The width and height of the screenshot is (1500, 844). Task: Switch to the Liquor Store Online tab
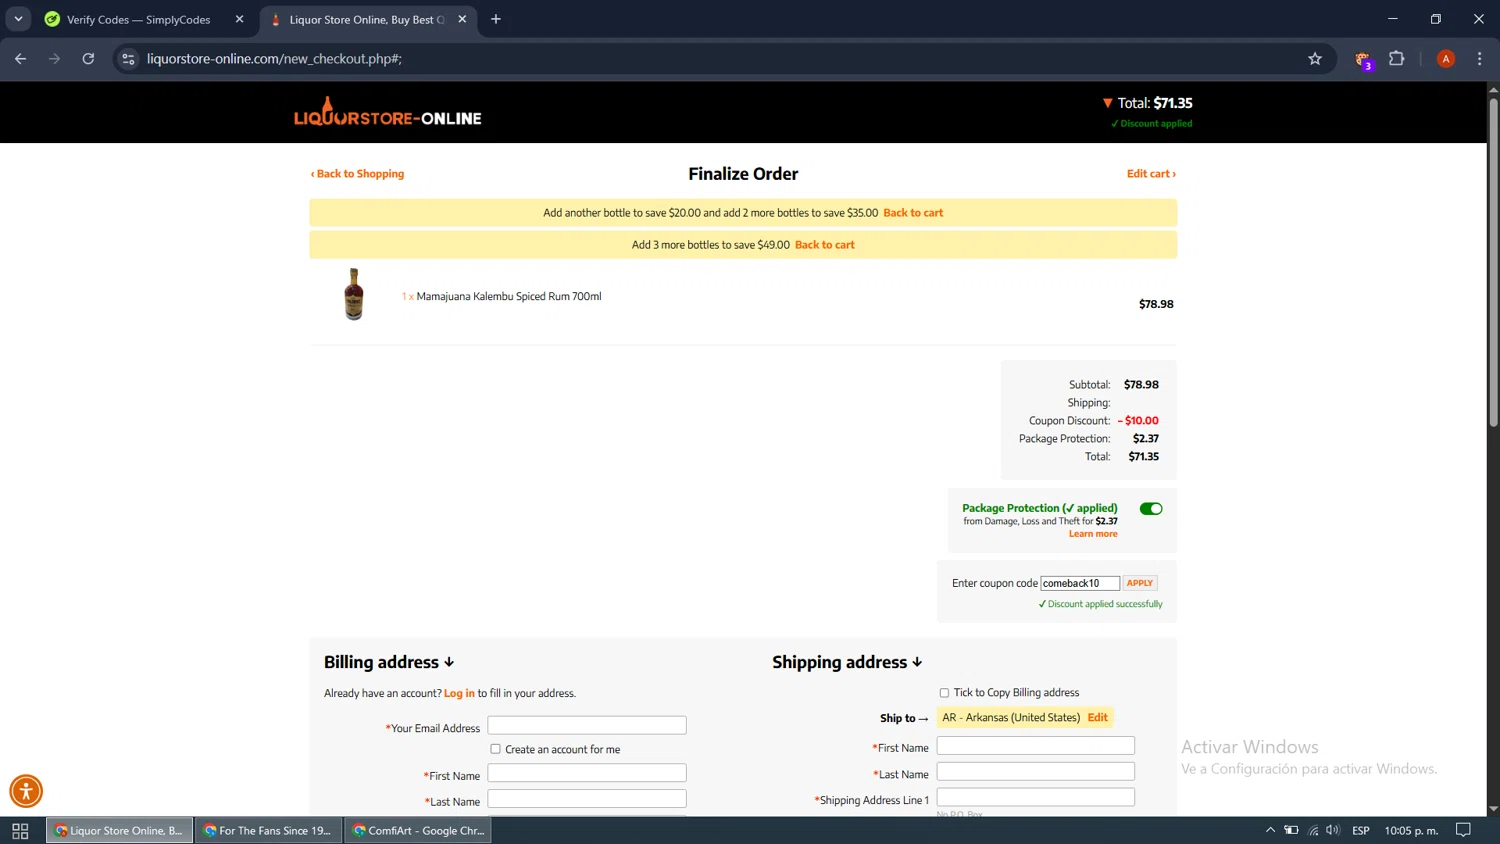coord(368,19)
